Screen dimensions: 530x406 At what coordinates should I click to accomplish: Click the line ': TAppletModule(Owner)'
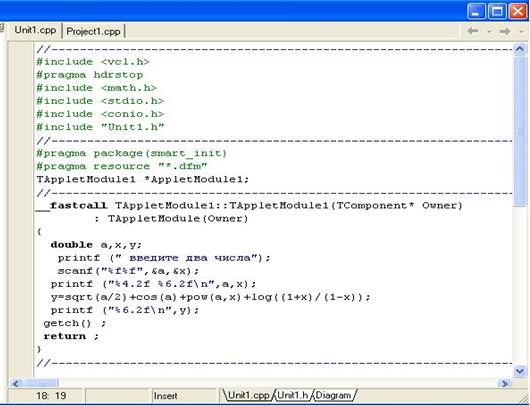[x=171, y=219]
